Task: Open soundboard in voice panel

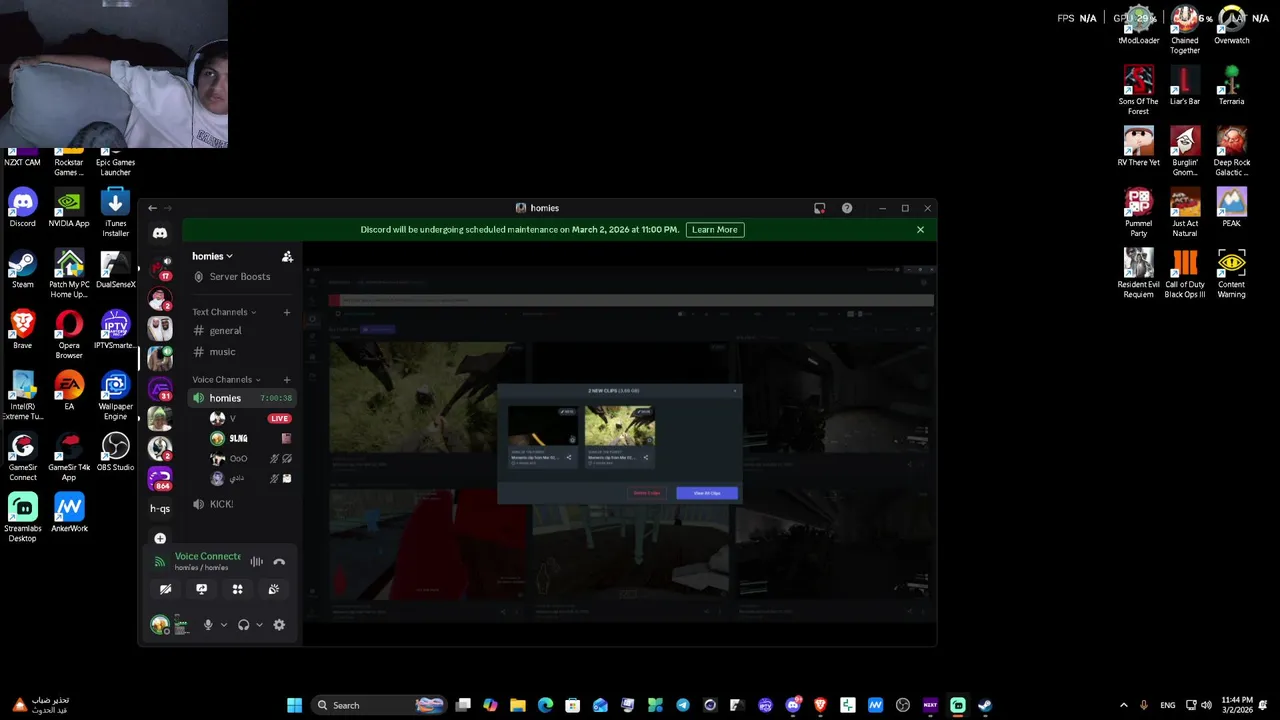Action: 273,589
